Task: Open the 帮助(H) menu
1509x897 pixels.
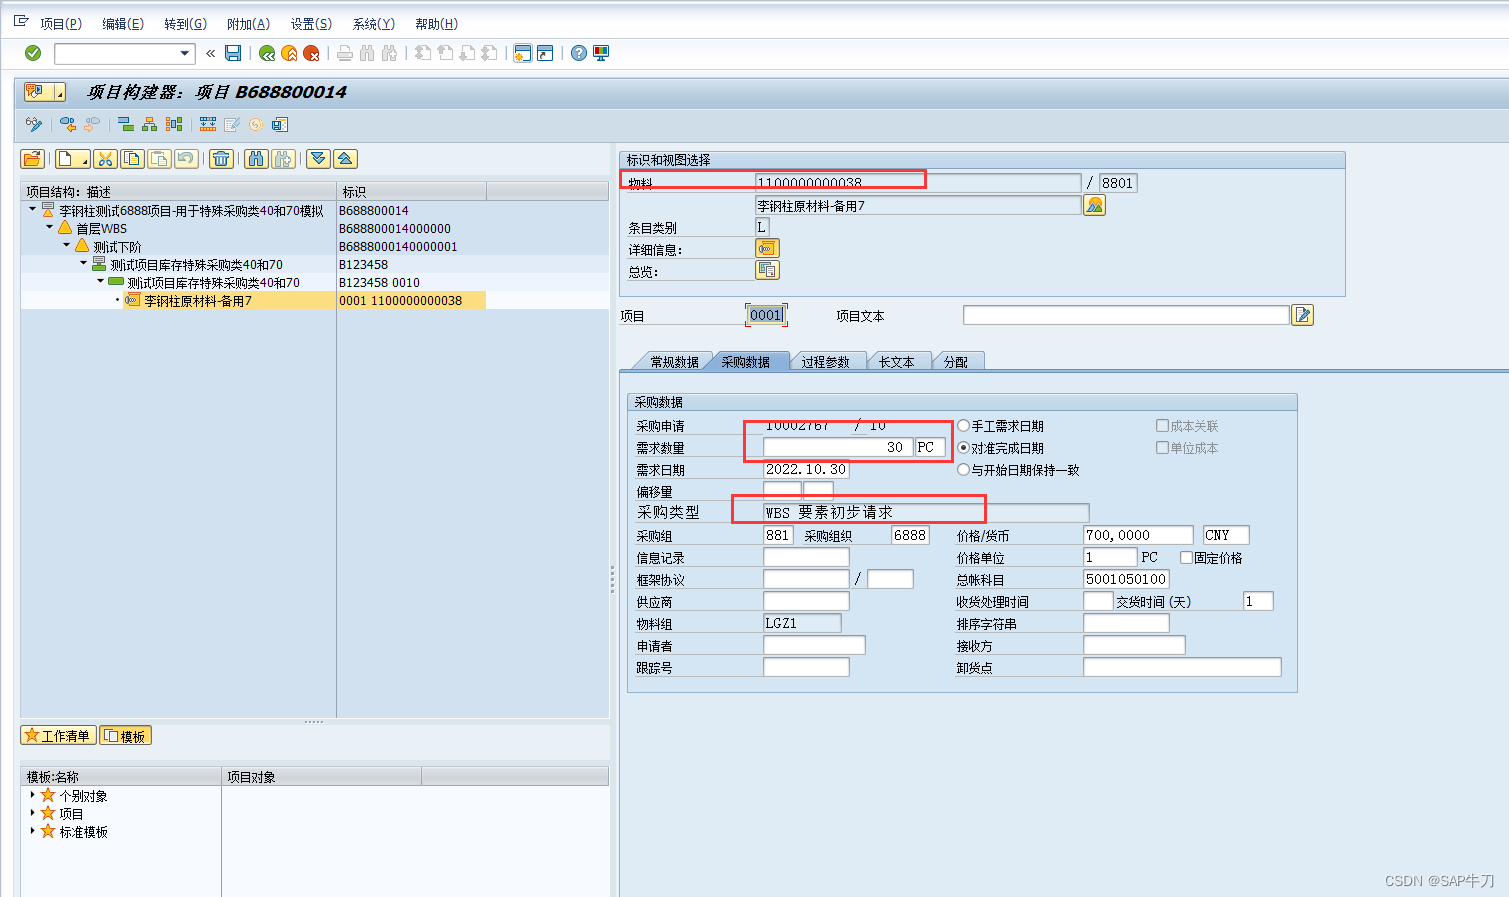Action: 436,24
